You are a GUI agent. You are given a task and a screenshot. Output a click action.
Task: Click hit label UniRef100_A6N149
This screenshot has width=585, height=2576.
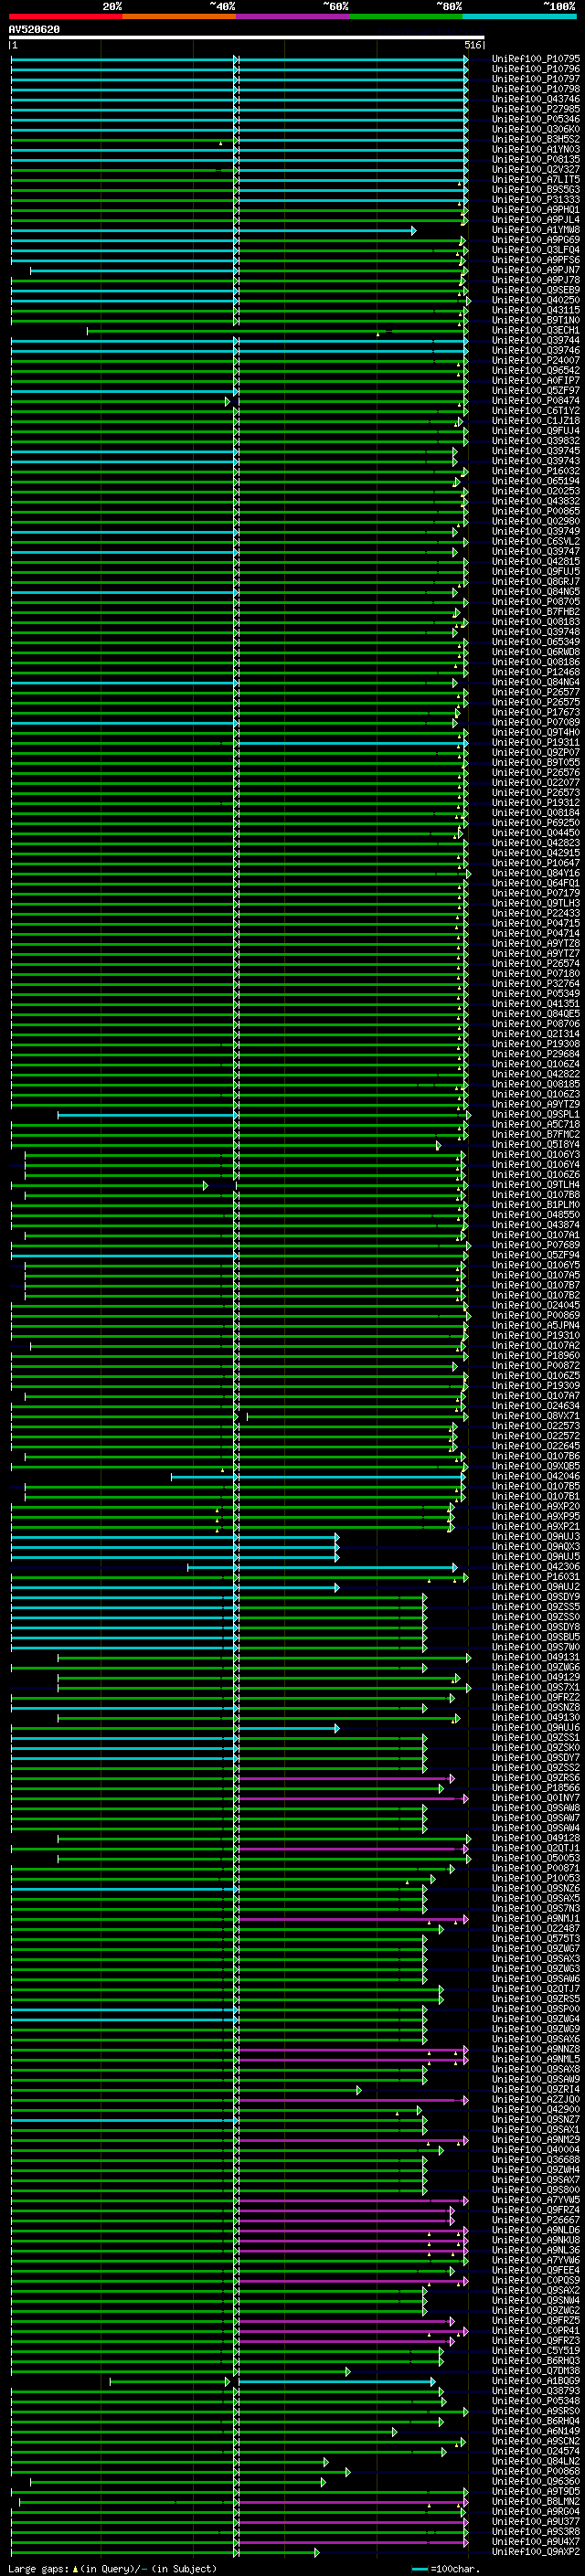536,2431
